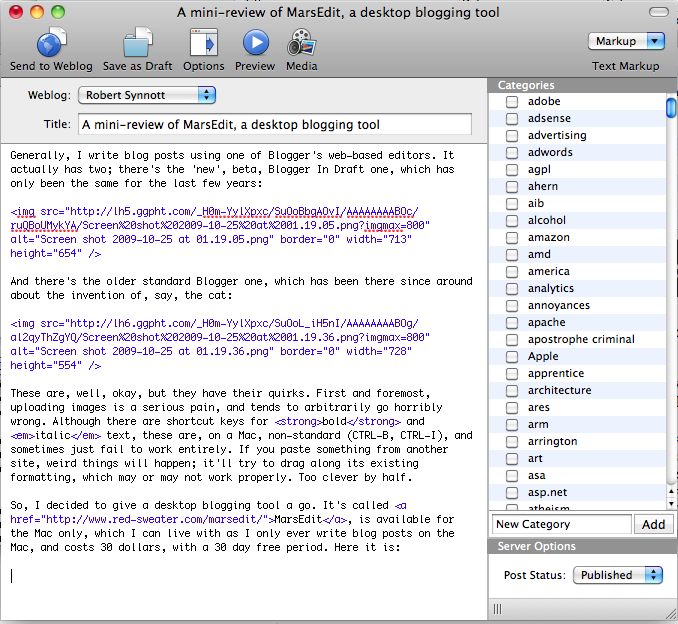Toggle the annoyances category checkbox

click(x=512, y=306)
